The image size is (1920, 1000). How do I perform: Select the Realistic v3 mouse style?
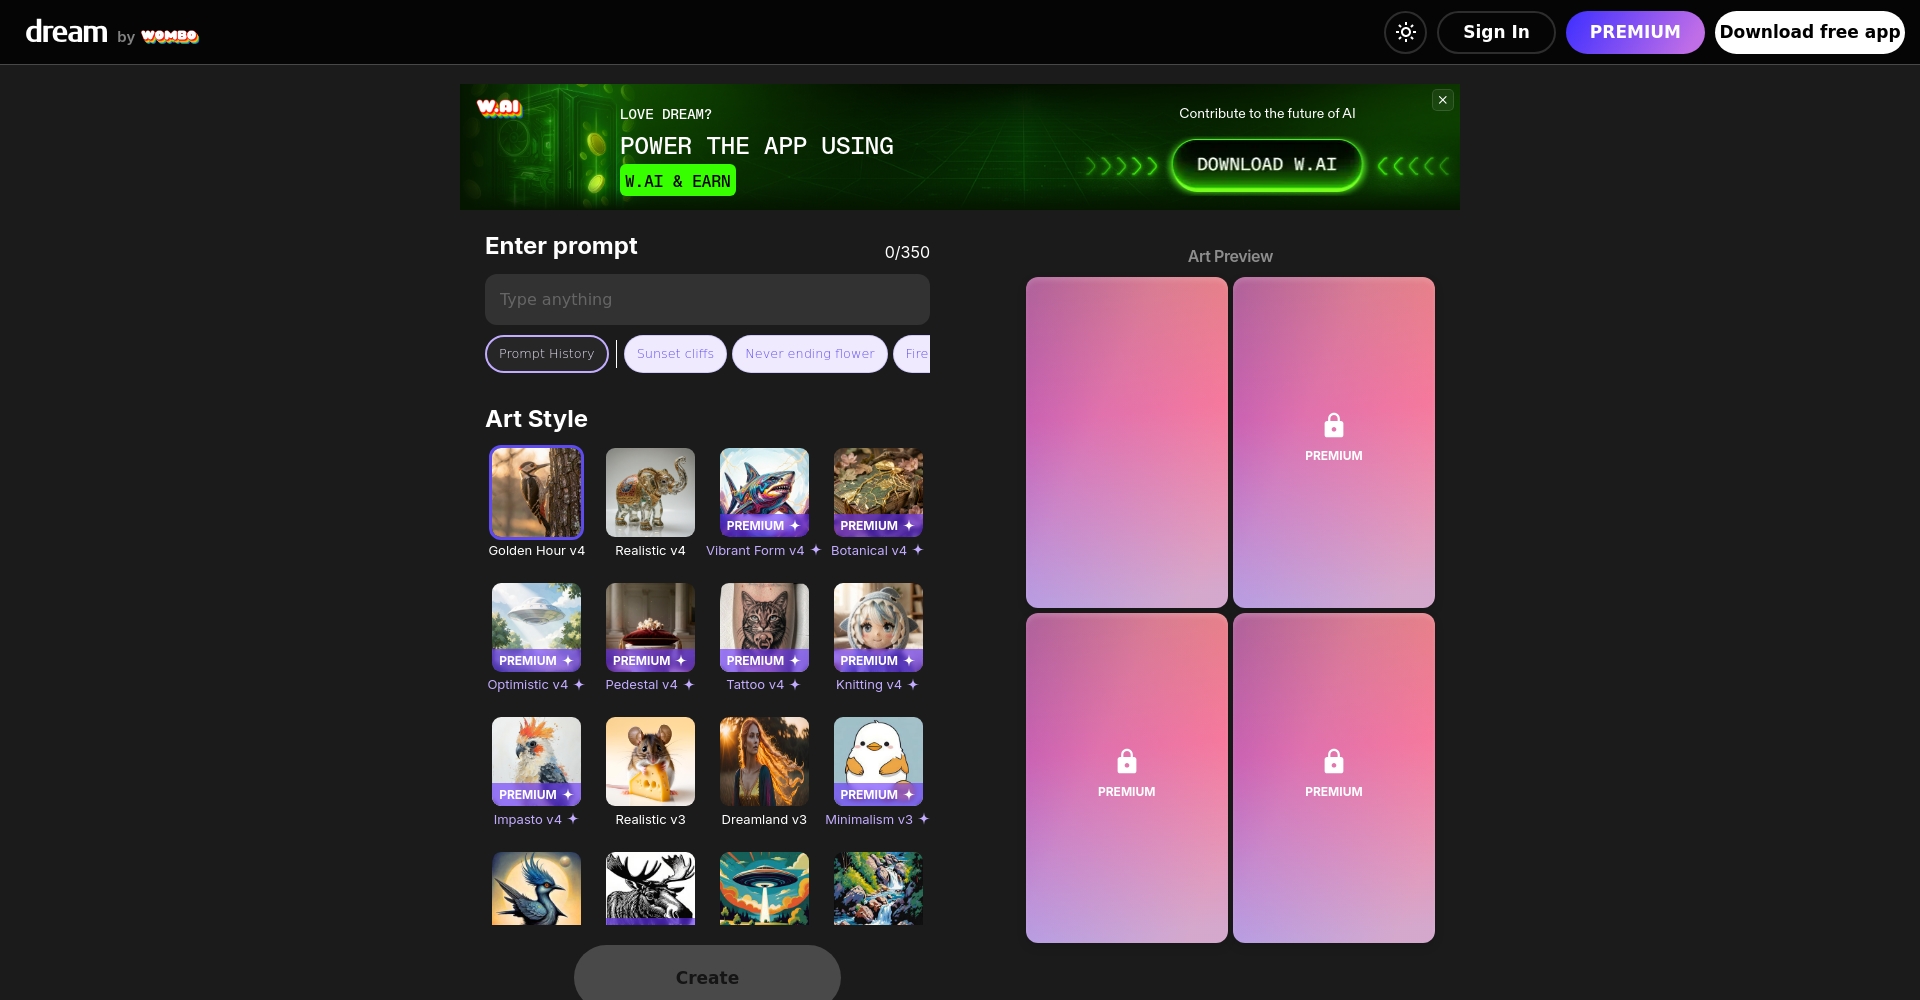tap(650, 761)
